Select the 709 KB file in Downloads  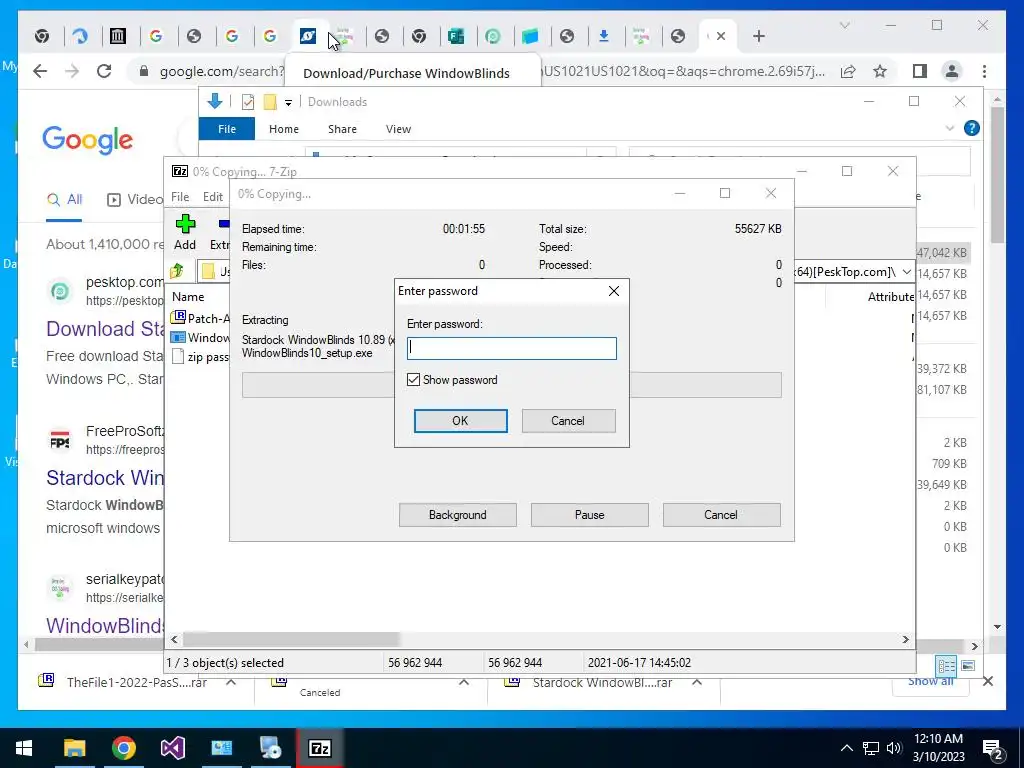point(949,464)
